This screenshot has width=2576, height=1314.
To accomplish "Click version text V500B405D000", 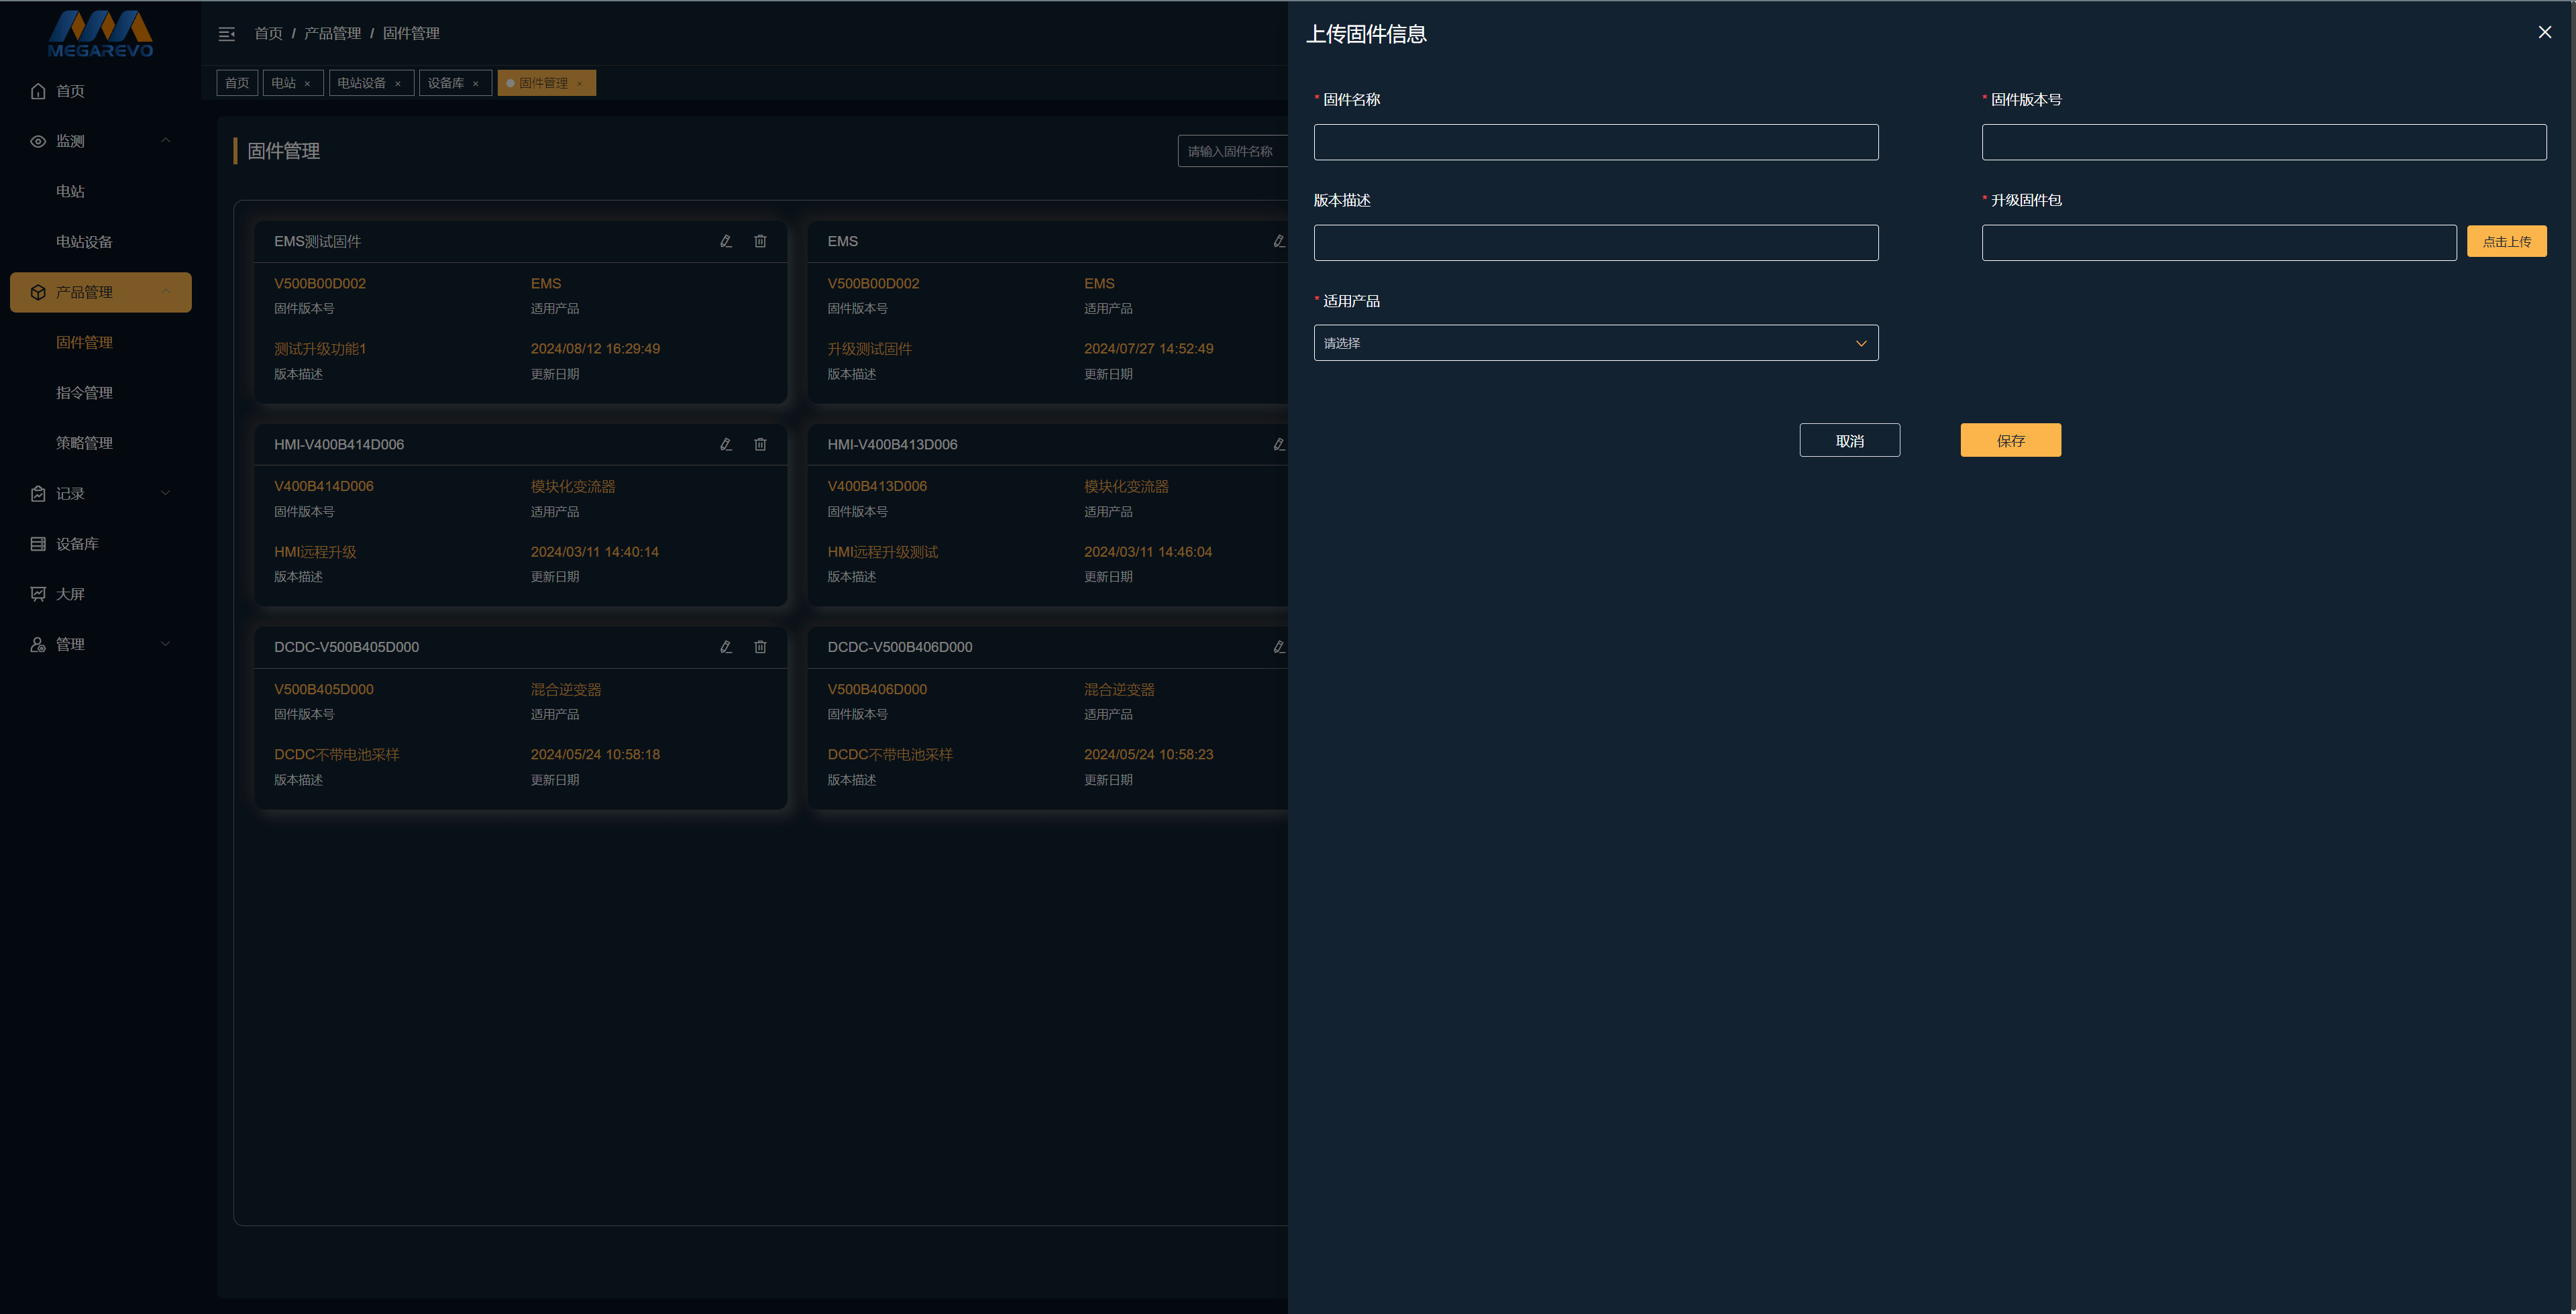I will (324, 690).
